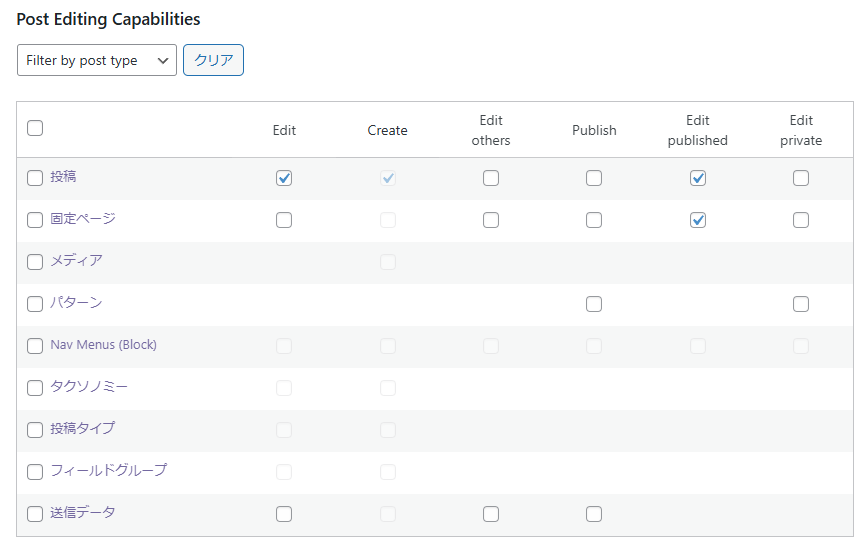Click the Edit published column header
This screenshot has height=557, width=866.
698,130
